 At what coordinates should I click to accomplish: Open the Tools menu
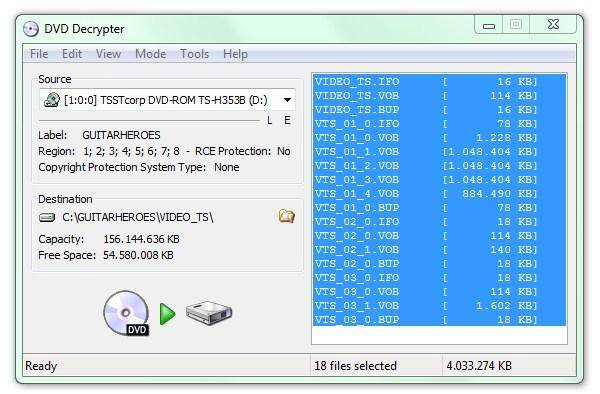coord(194,54)
